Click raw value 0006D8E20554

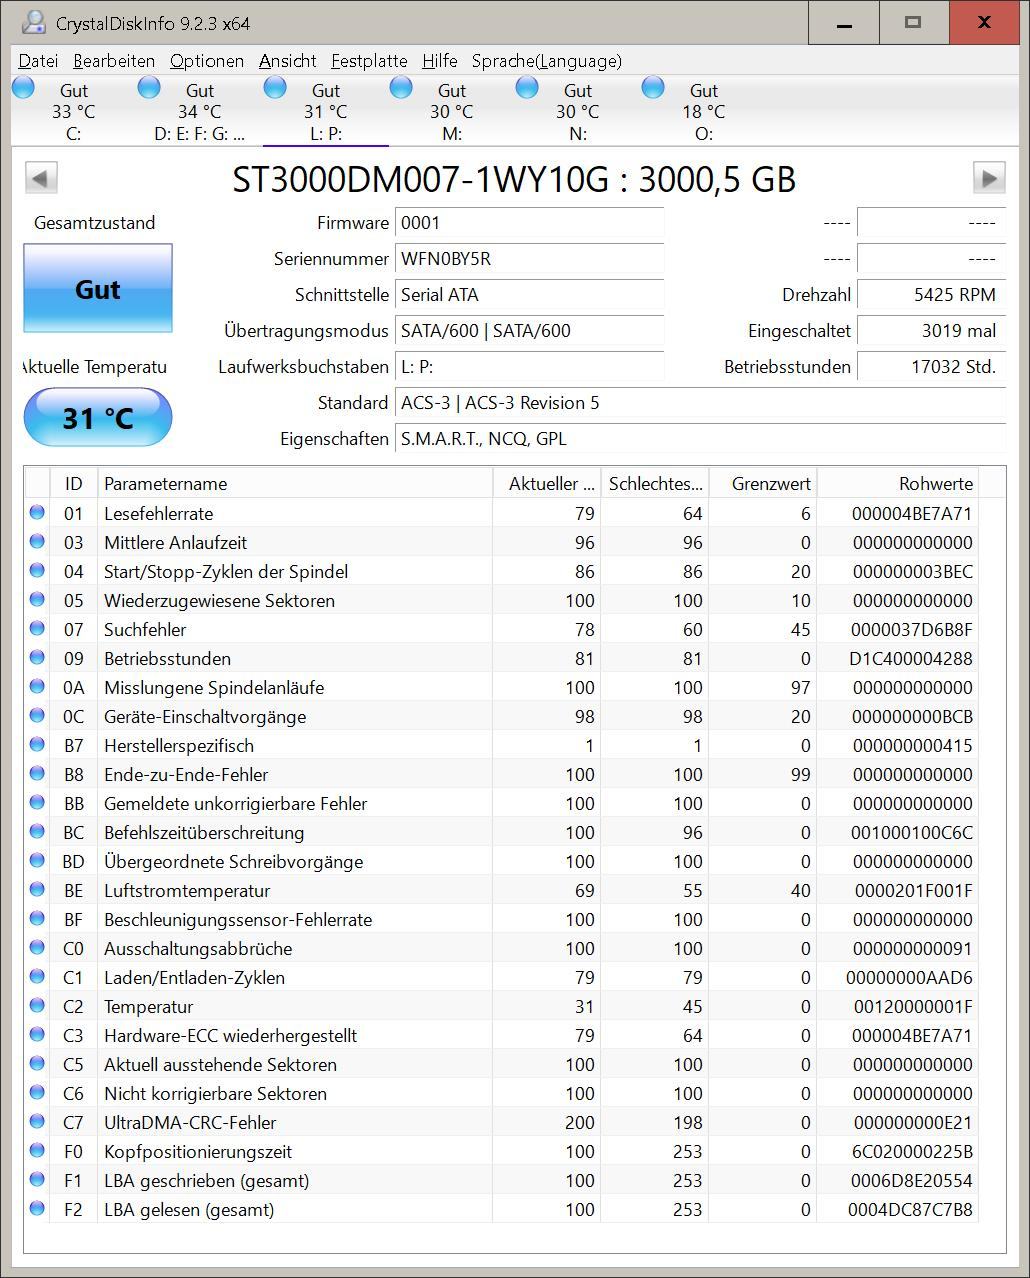tap(912, 1180)
